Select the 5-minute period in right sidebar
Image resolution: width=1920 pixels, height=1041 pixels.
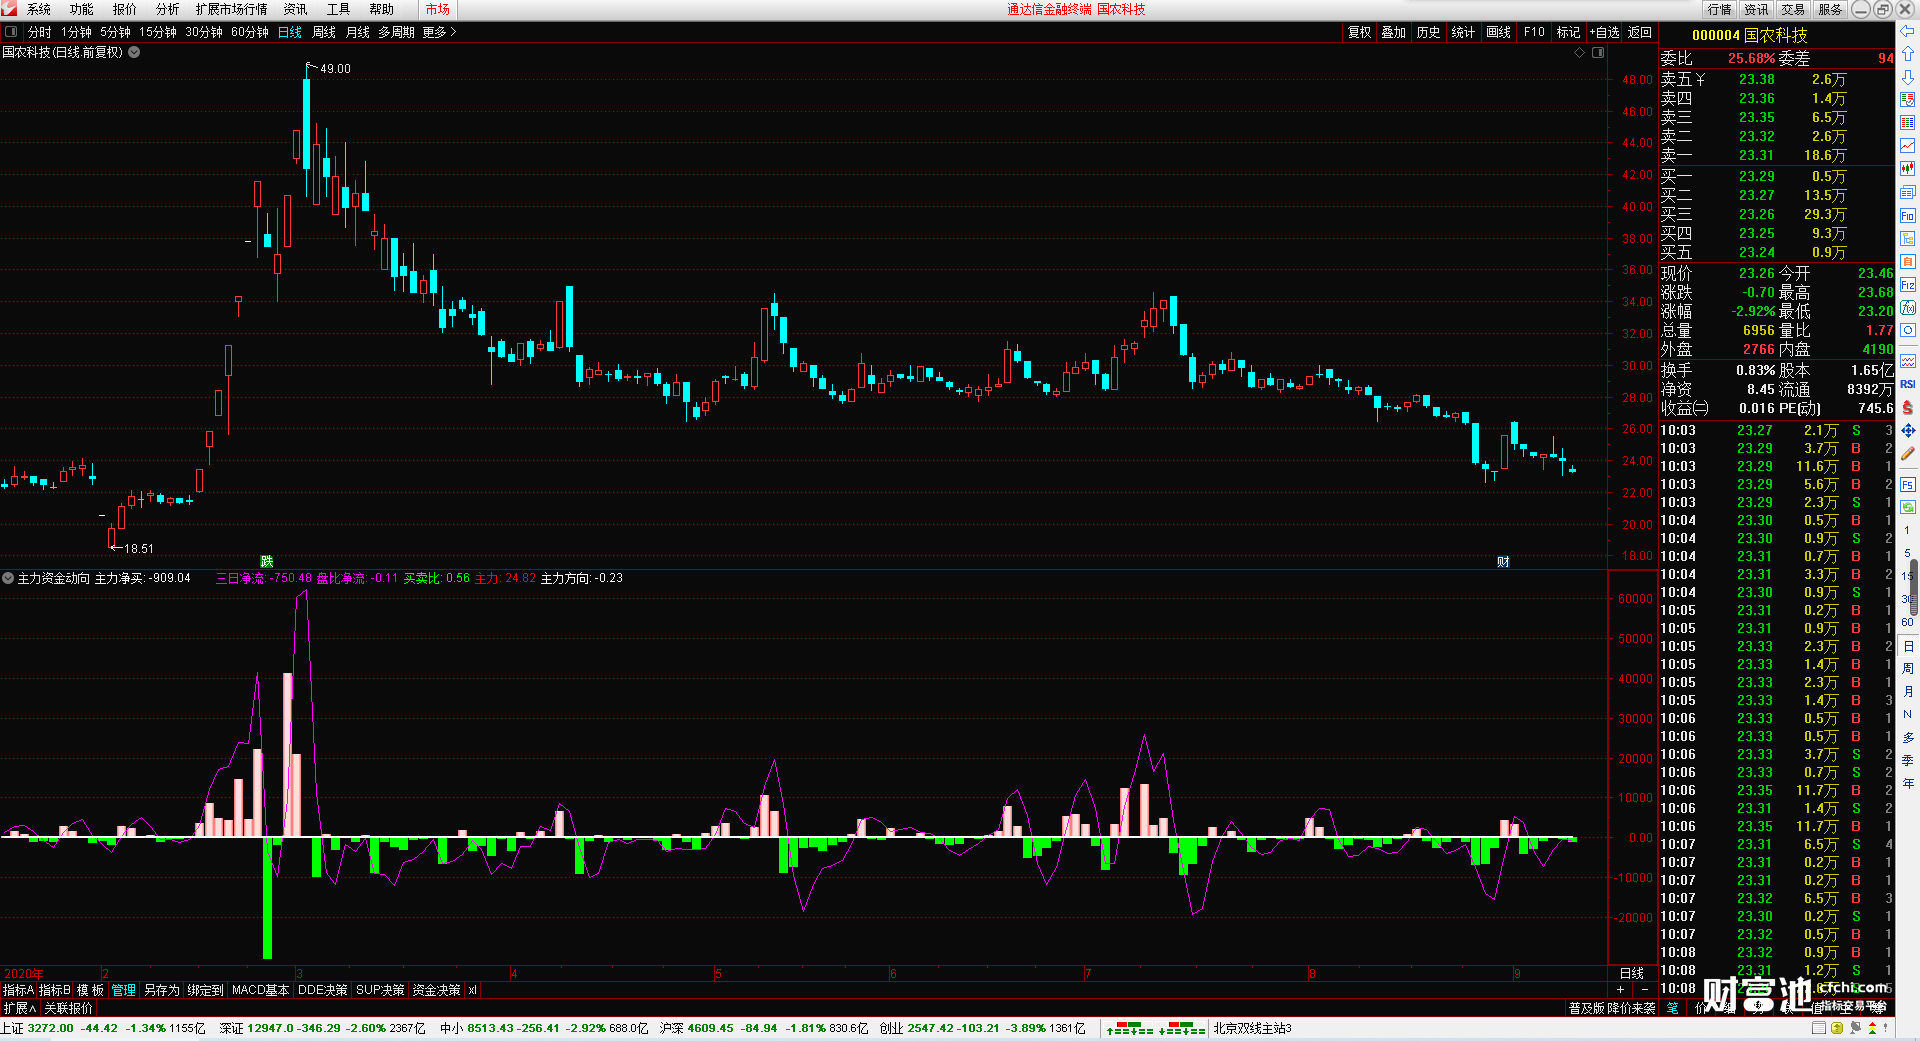[1907, 553]
